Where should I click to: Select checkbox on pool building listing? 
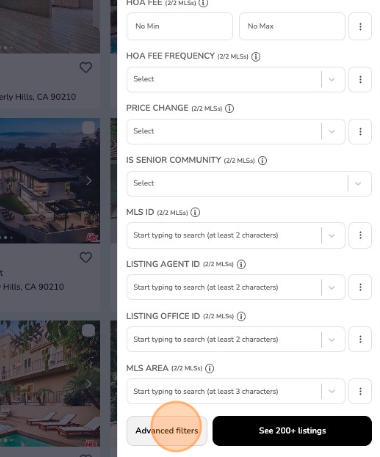[x=88, y=330]
